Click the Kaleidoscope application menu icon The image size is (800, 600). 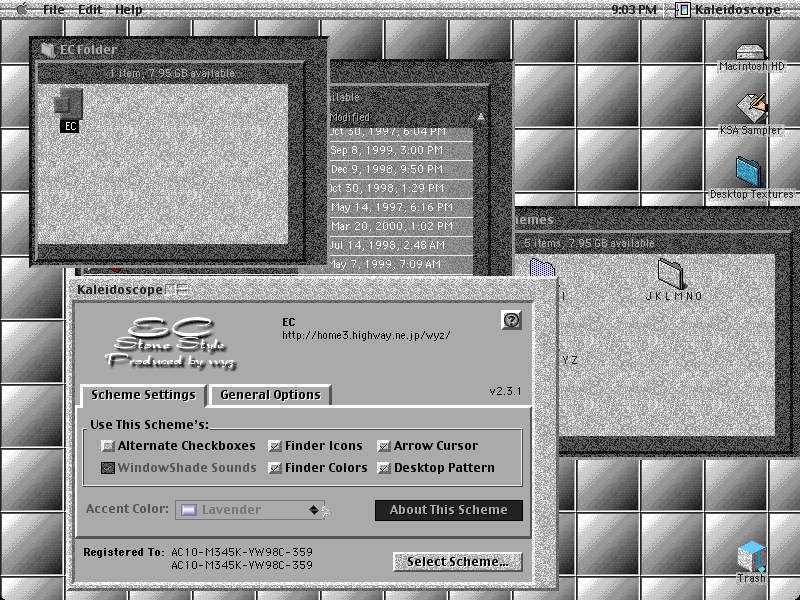pos(683,10)
